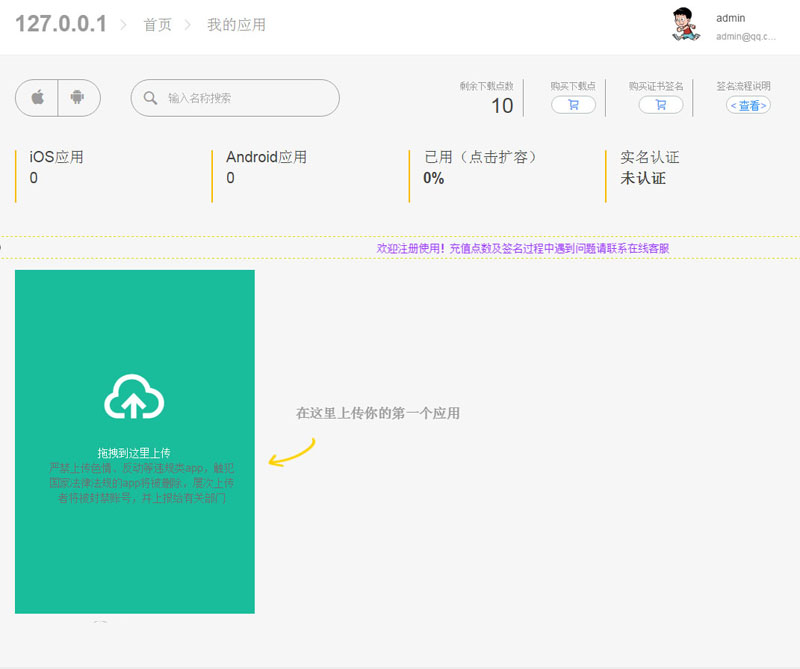This screenshot has width=800, height=669.
Task: Click the magnifier search icon
Action: [151, 98]
